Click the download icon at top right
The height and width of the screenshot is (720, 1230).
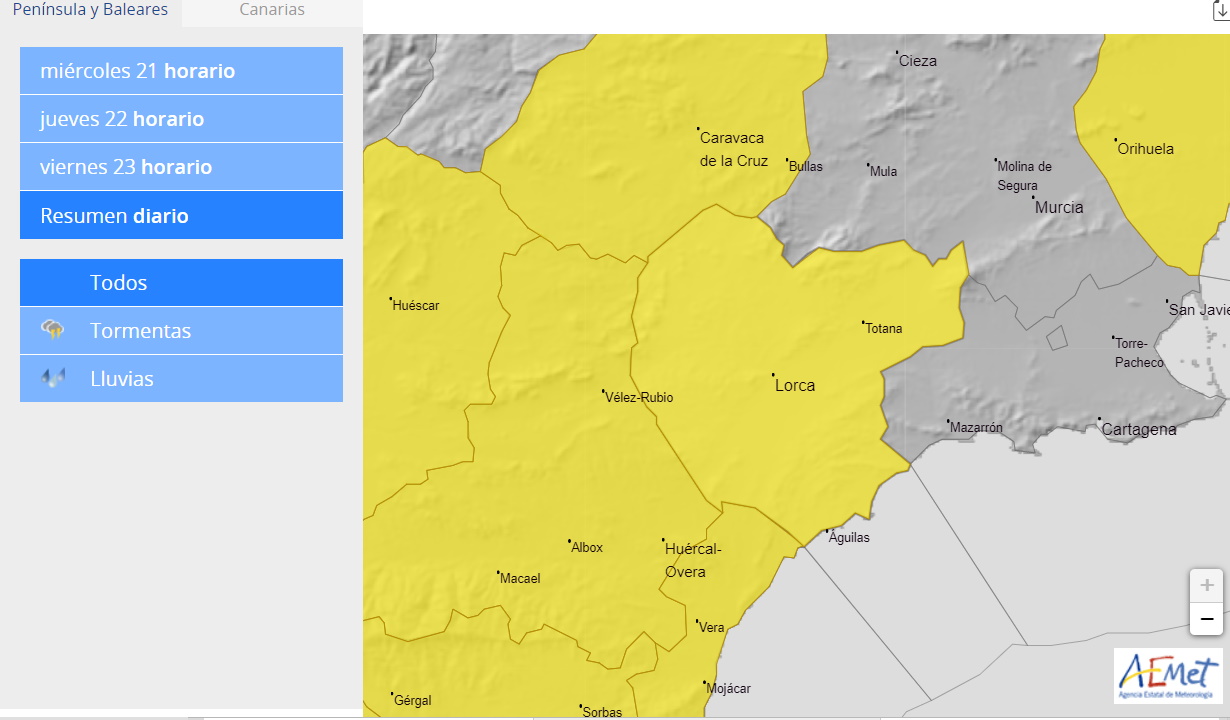tap(1220, 10)
